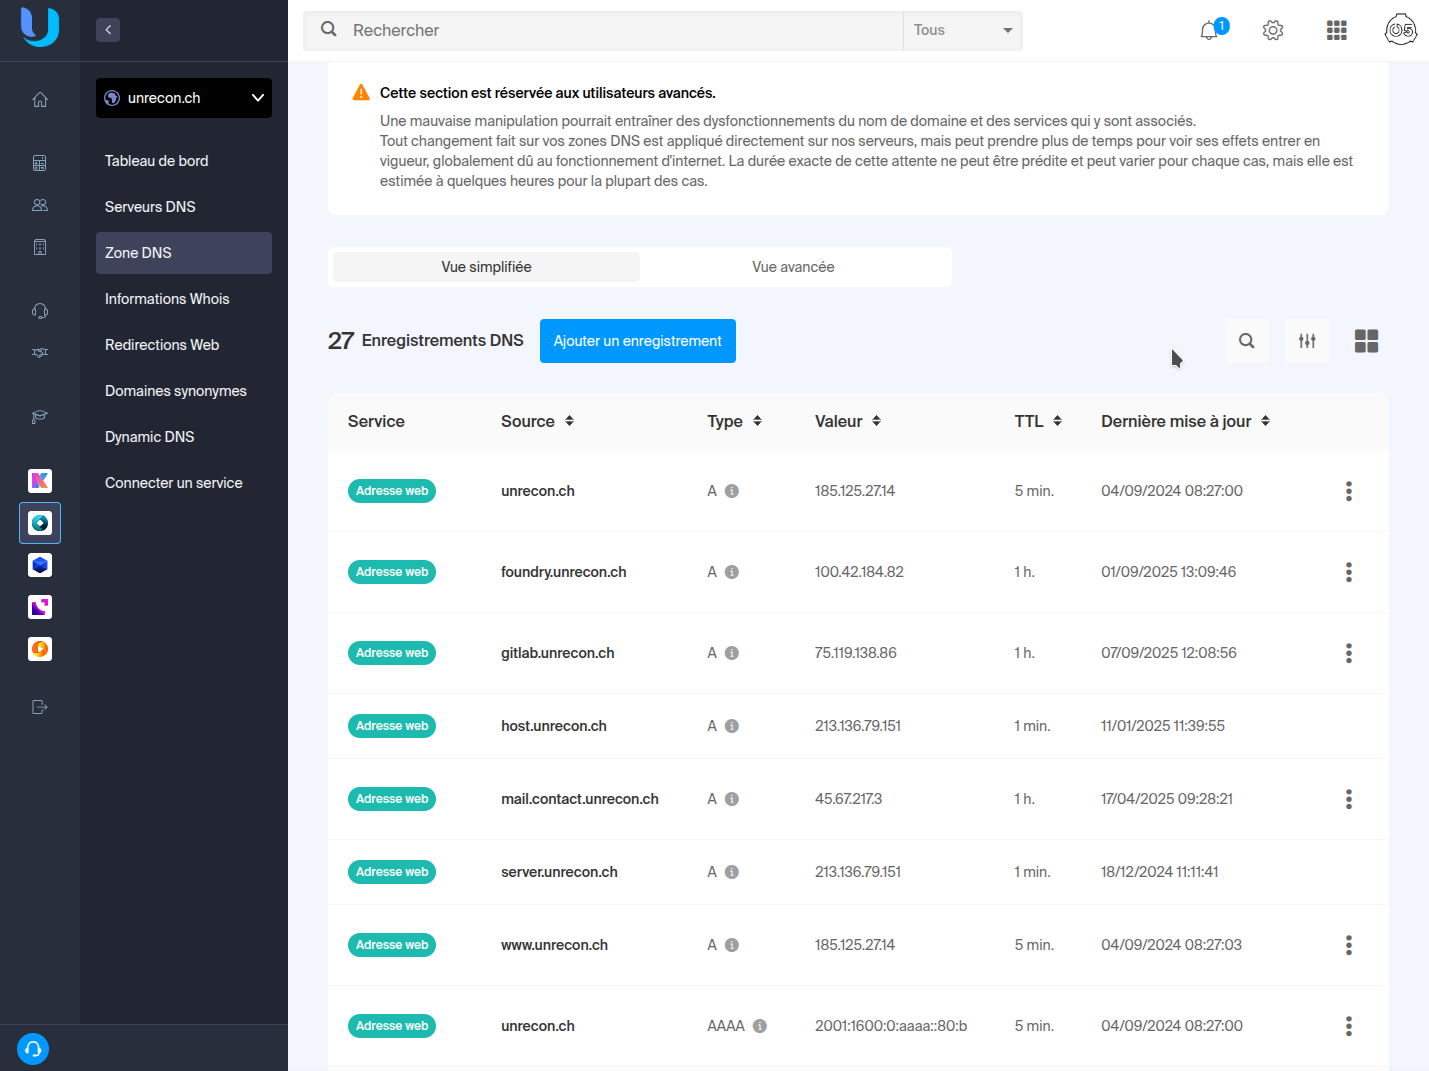Open Serveurs DNS menu item
Image resolution: width=1429 pixels, height=1071 pixels.
(184, 207)
